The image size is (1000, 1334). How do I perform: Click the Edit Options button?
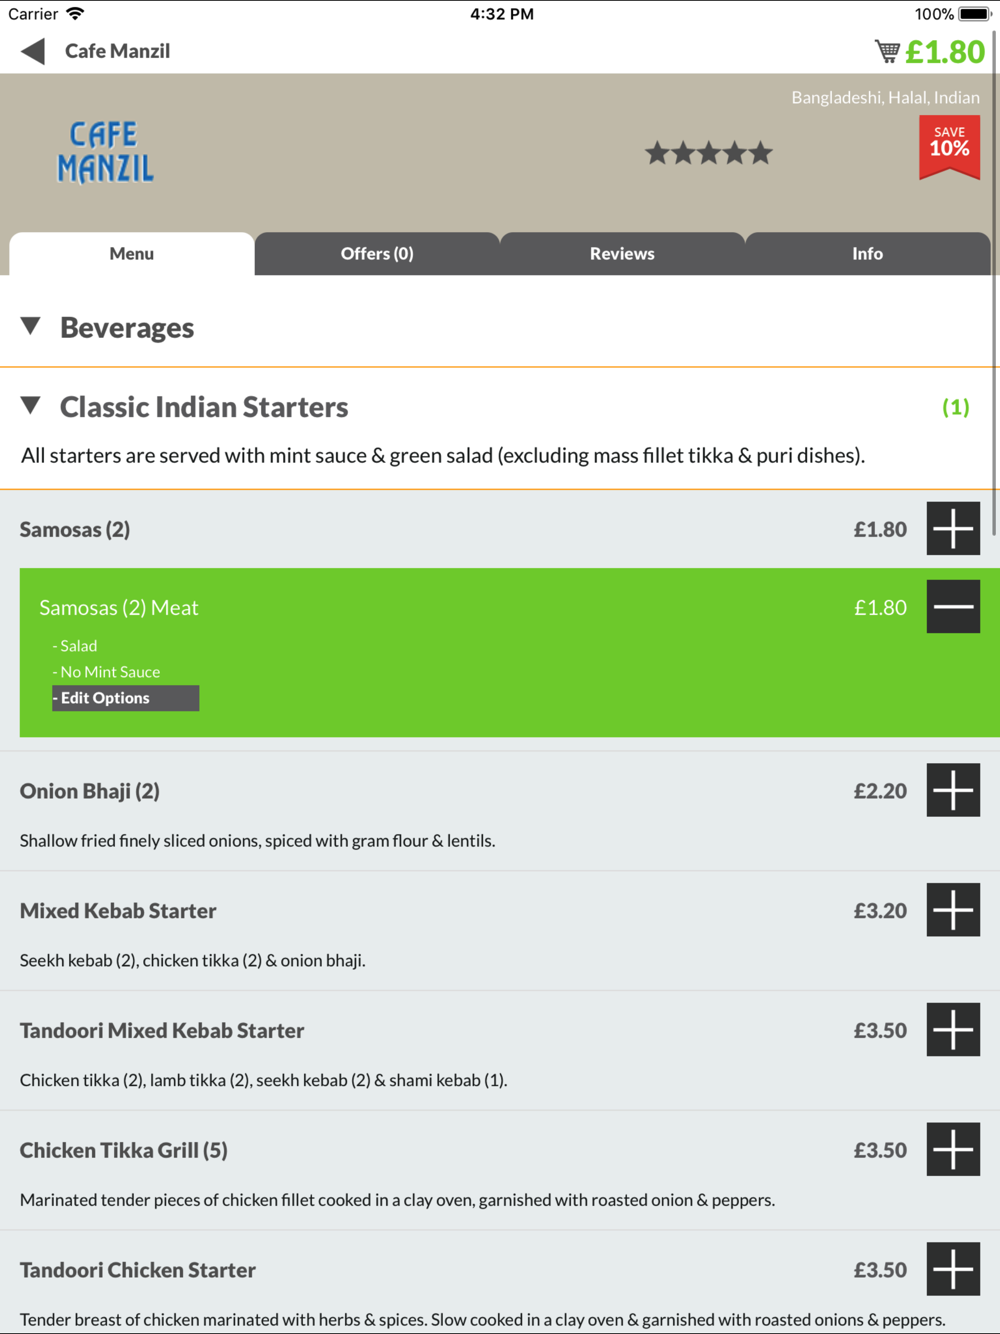click(125, 698)
